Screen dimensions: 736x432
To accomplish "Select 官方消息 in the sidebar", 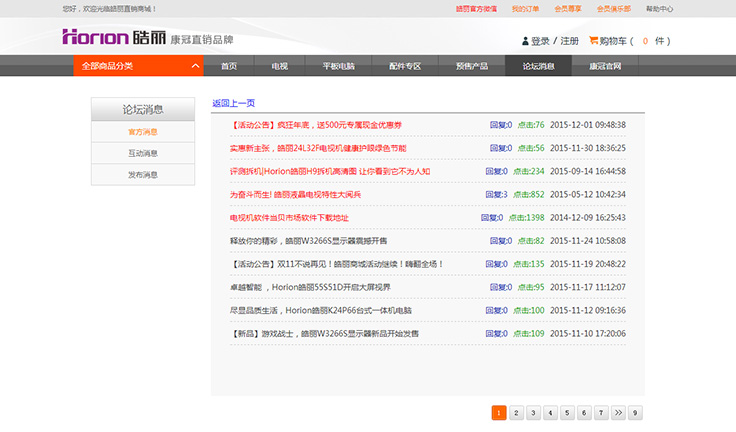I will (143, 132).
